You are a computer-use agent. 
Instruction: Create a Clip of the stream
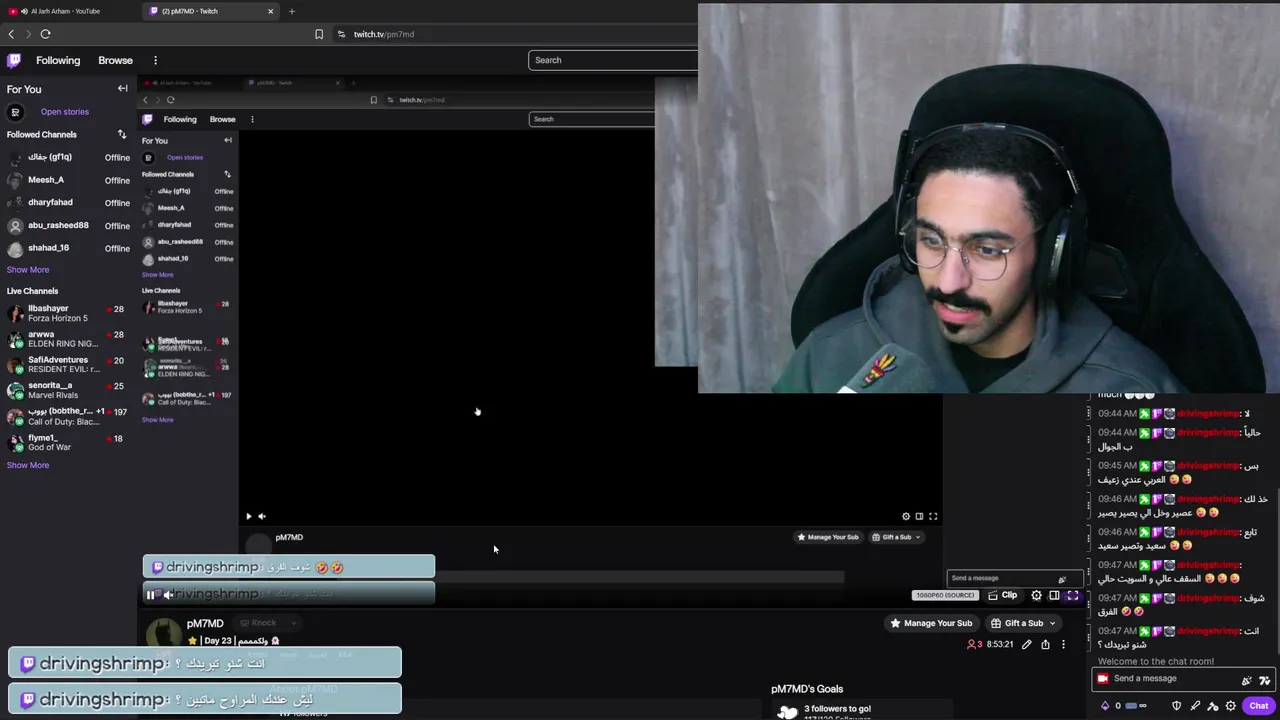tap(1003, 596)
